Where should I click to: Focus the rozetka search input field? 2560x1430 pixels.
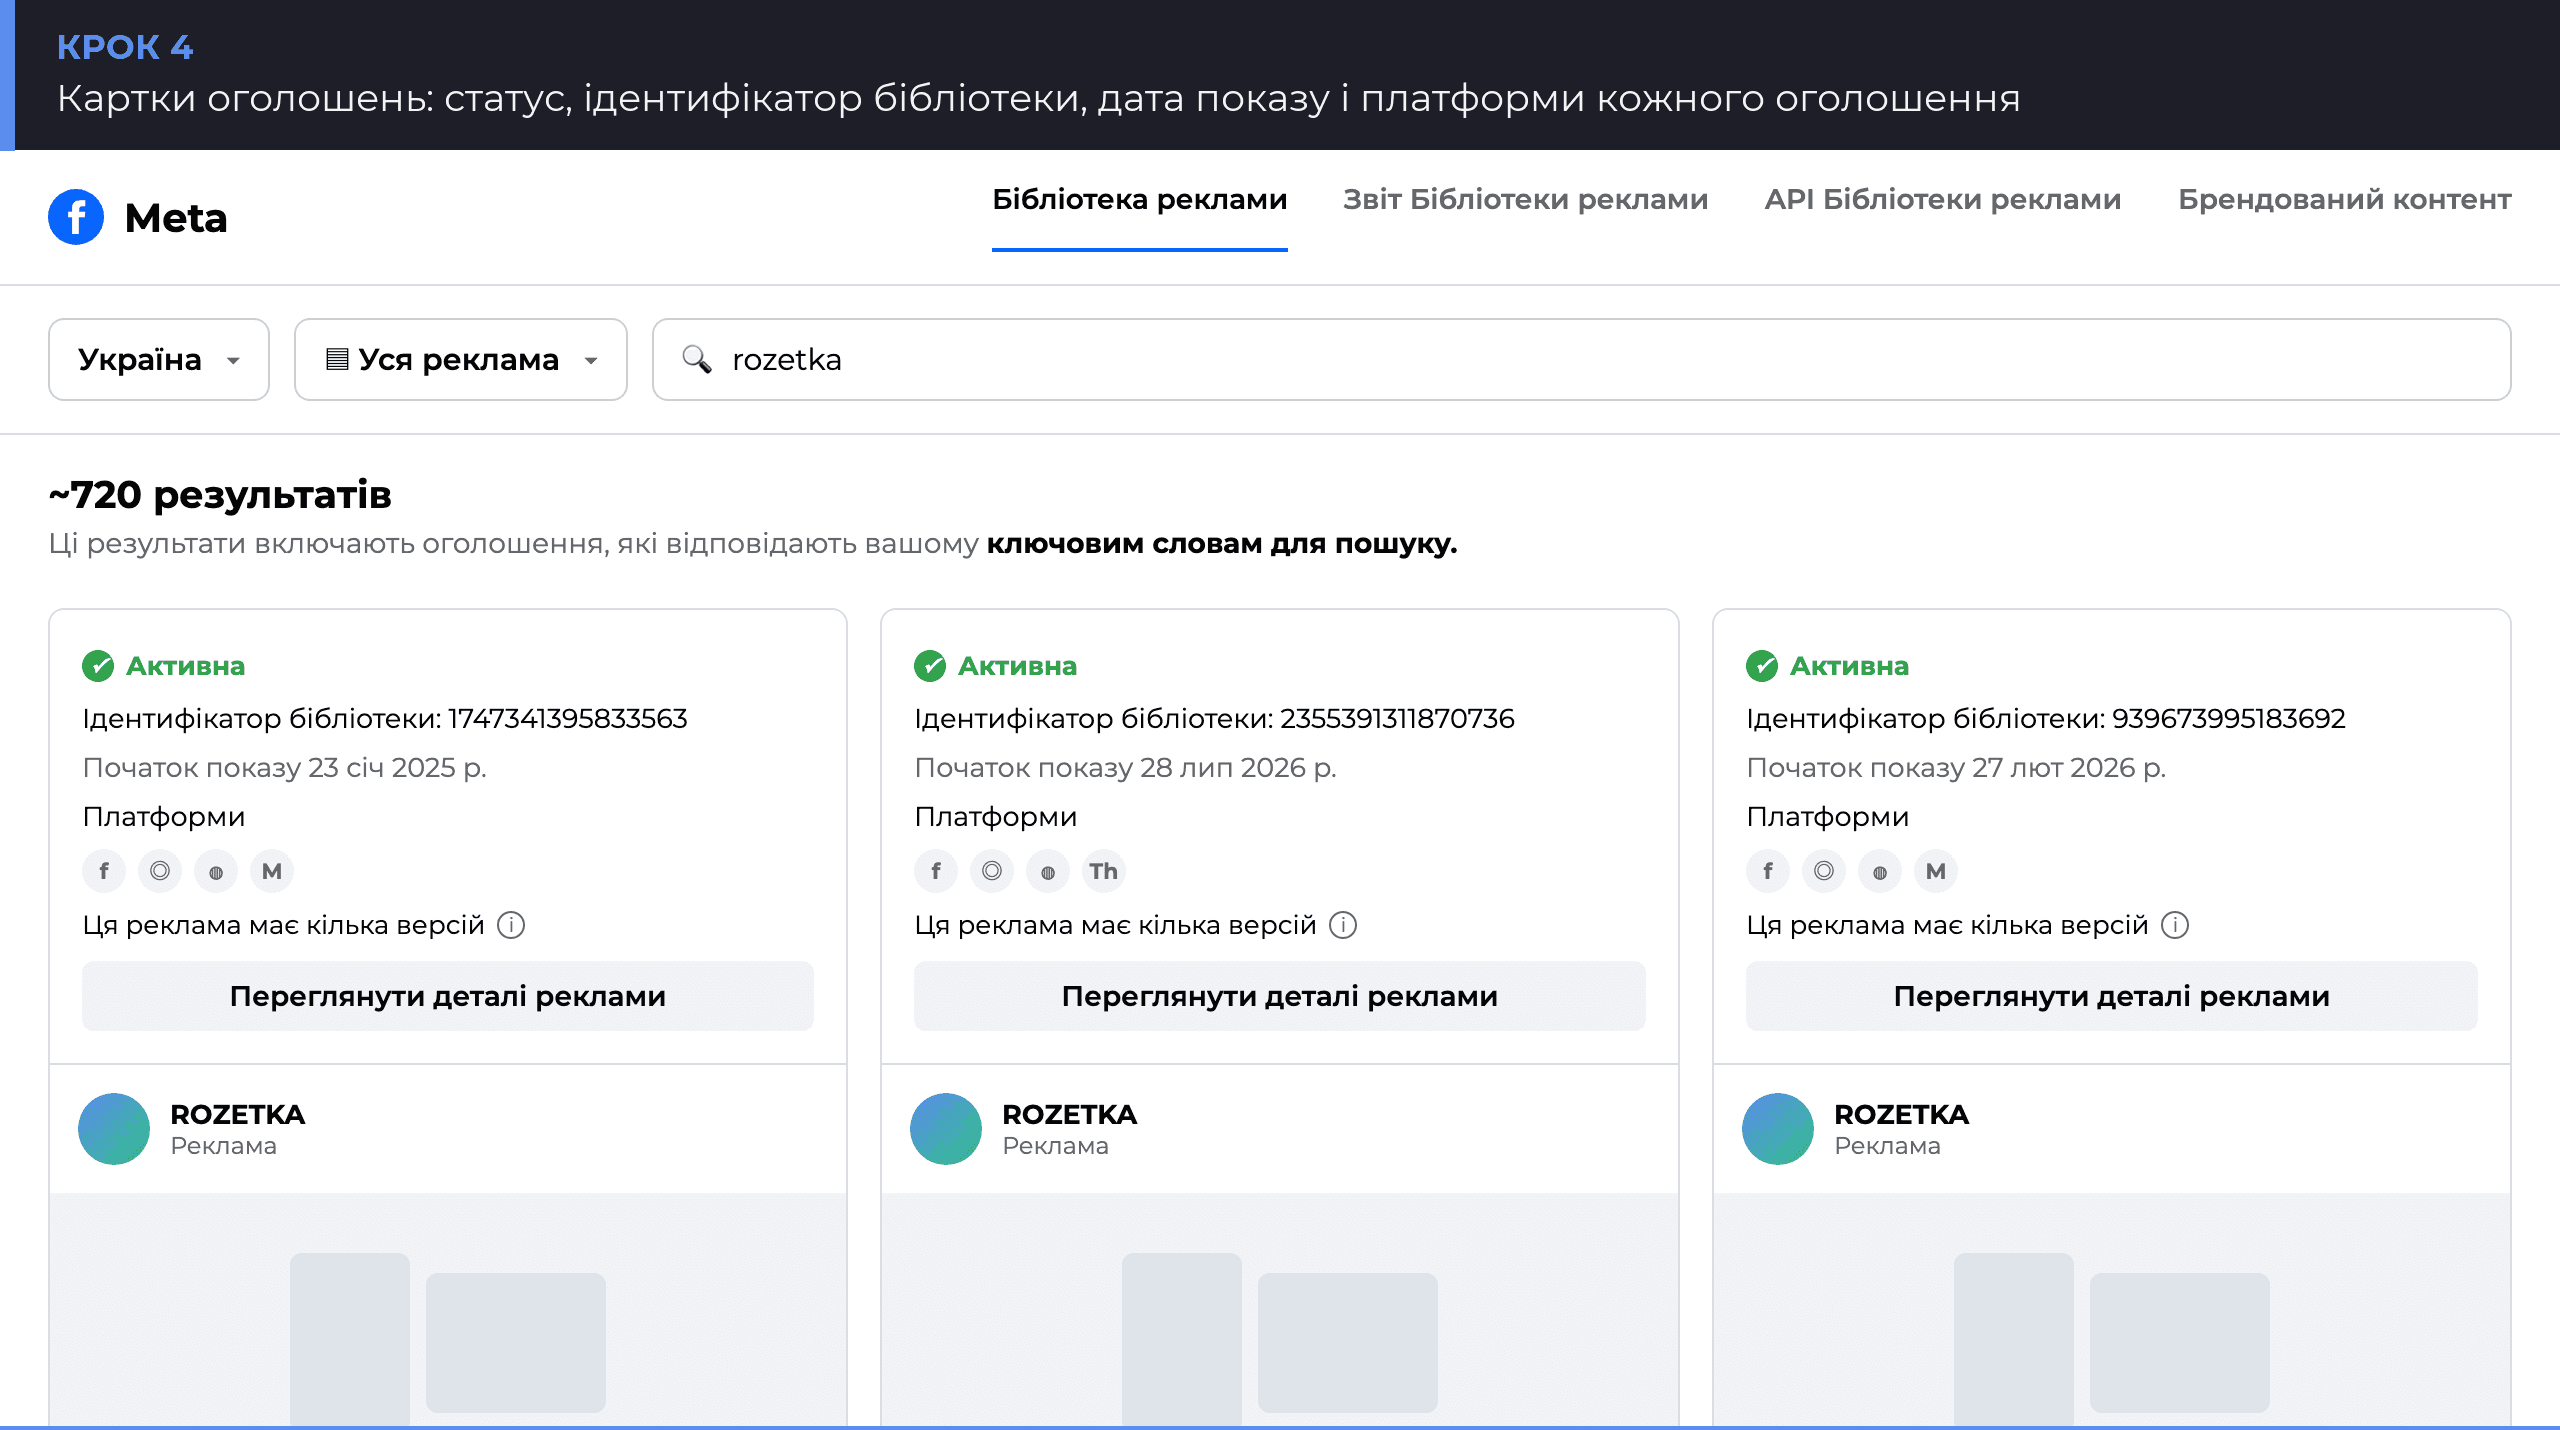(x=1582, y=360)
